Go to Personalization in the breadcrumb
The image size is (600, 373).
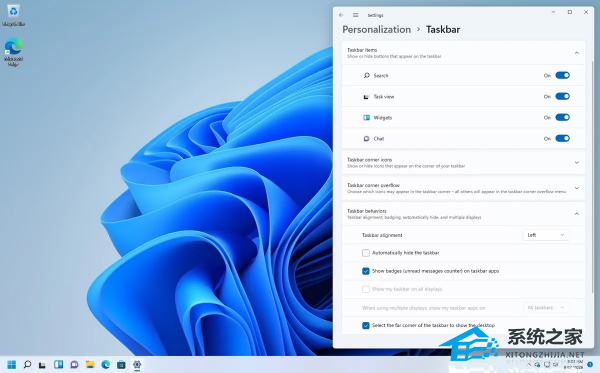(x=377, y=29)
